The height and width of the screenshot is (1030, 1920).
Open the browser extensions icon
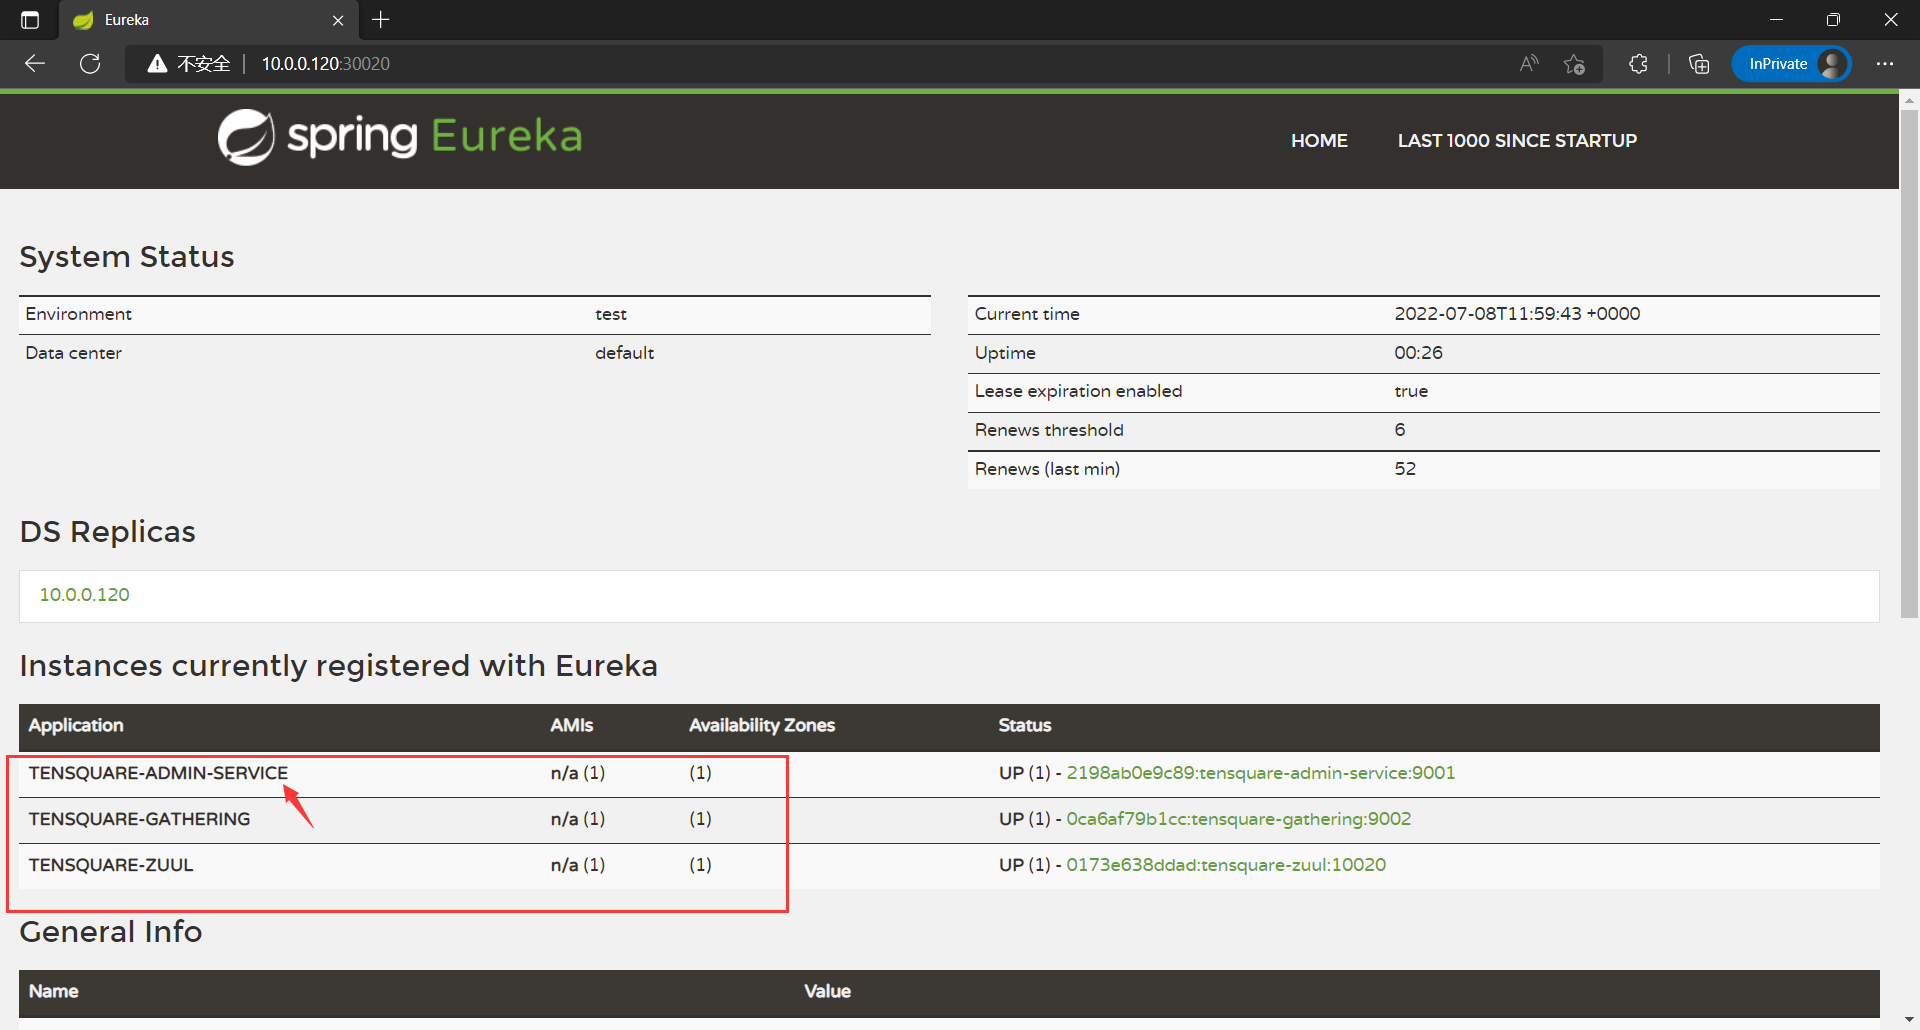click(x=1638, y=64)
